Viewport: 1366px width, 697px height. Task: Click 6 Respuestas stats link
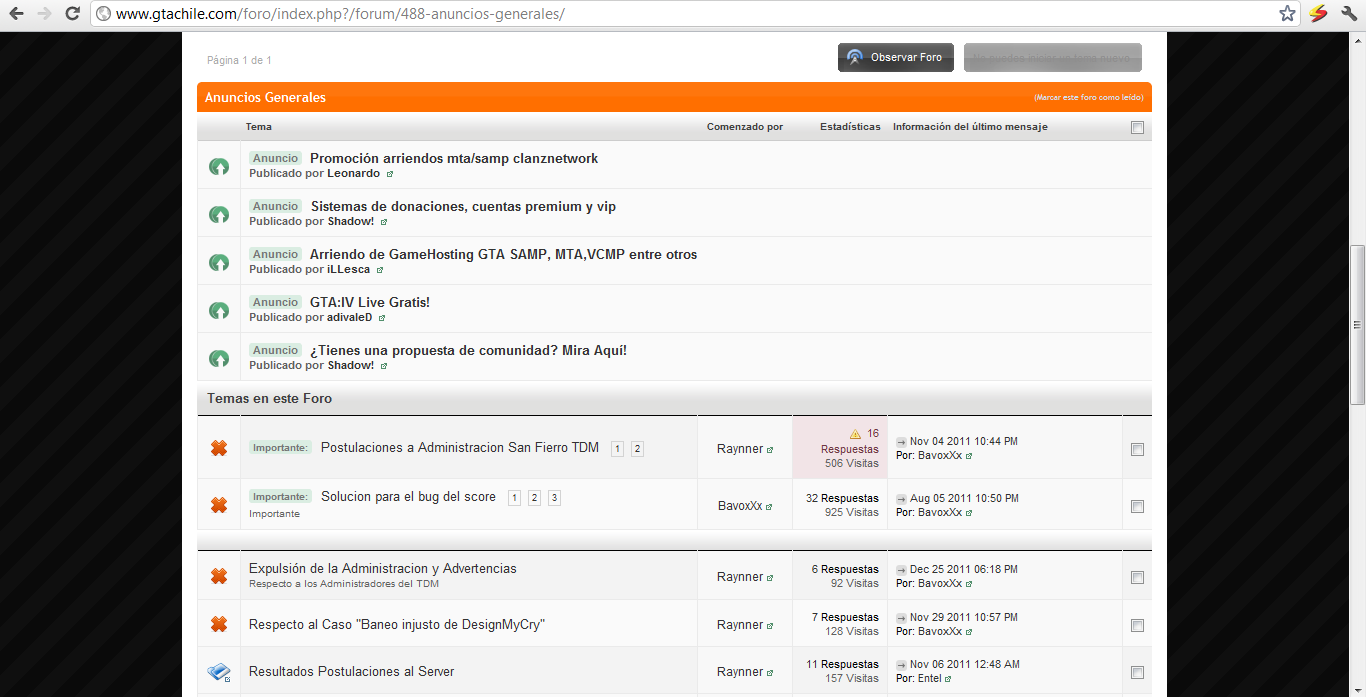point(845,569)
